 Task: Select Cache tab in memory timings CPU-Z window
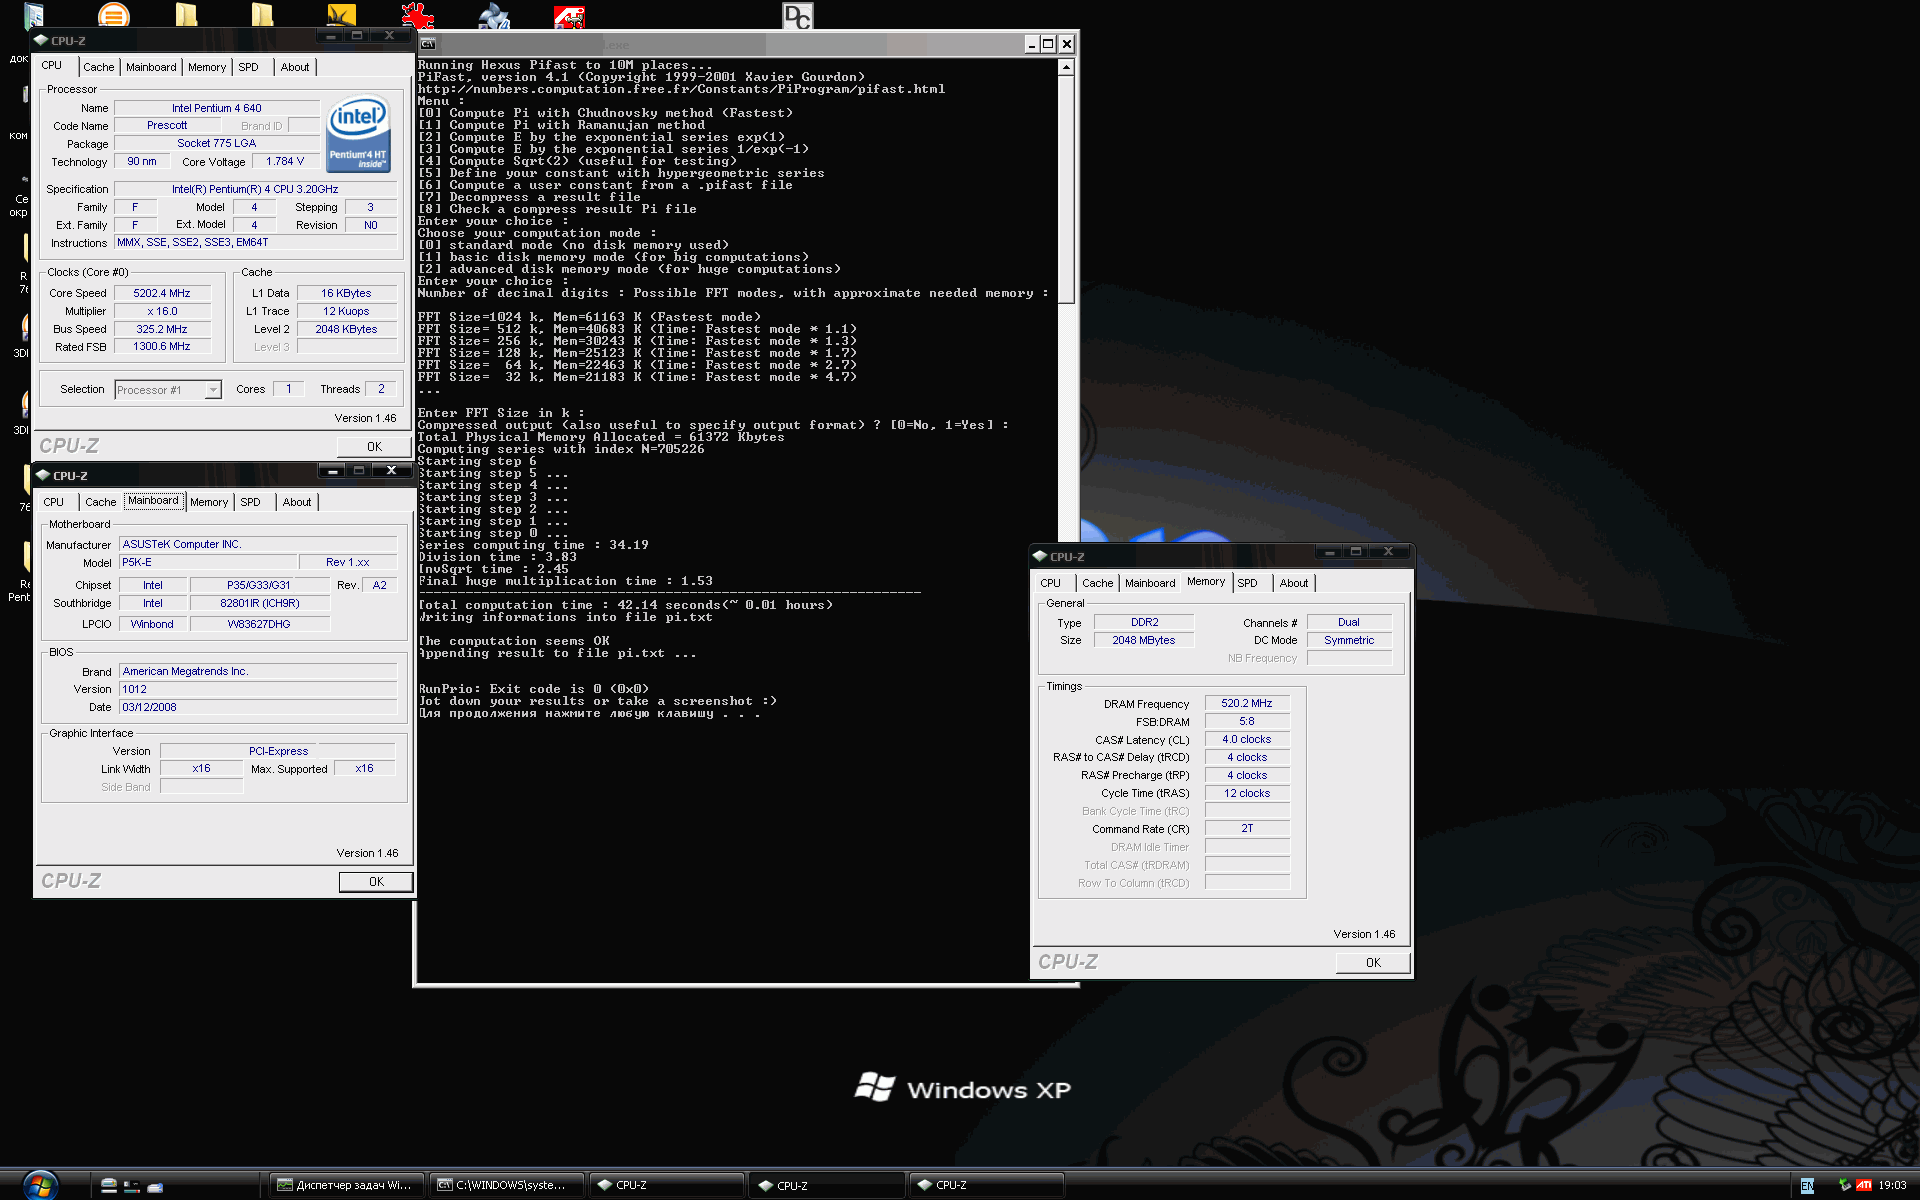(1097, 583)
